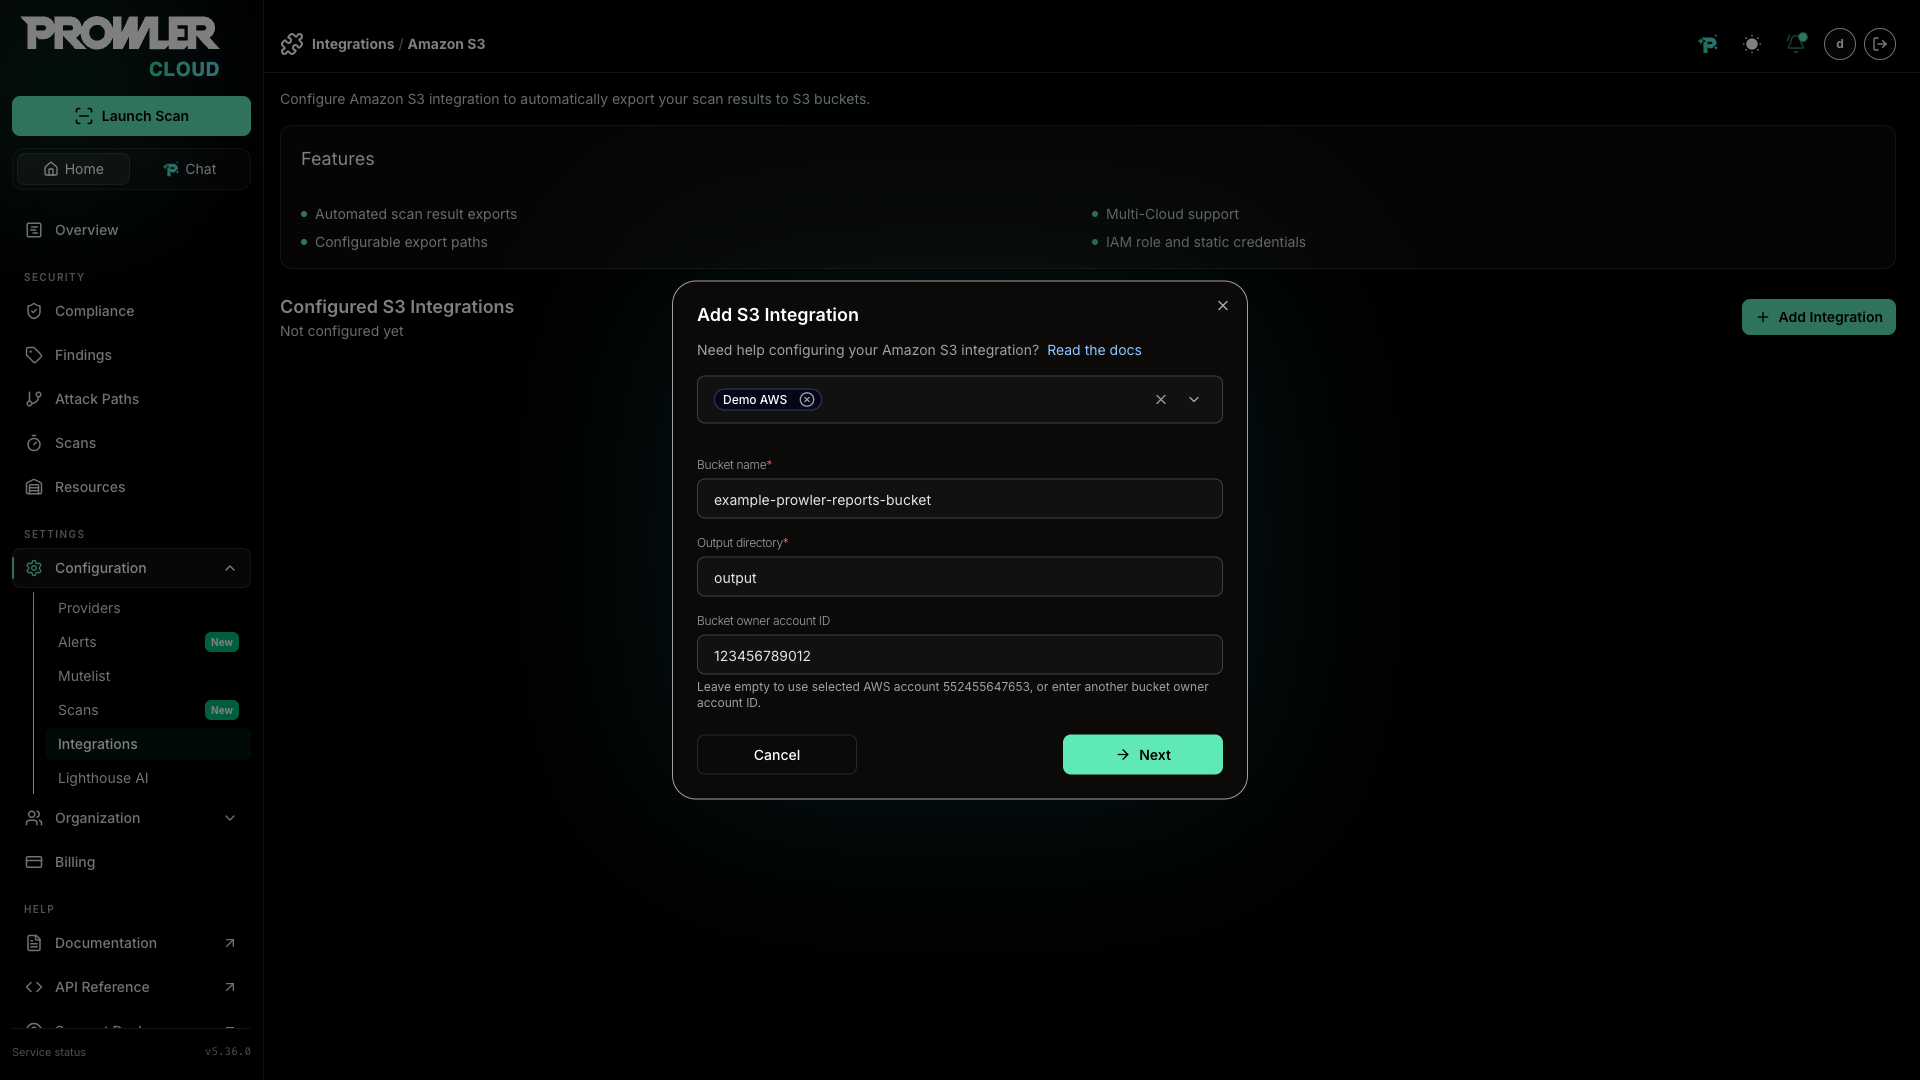Click the Overview sidebar icon
This screenshot has width=1920, height=1080.
pos(34,230)
